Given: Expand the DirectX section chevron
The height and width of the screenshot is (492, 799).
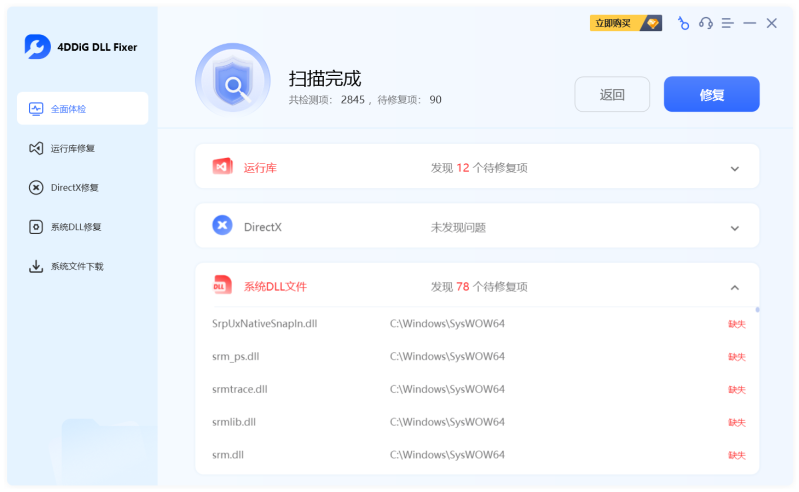Looking at the screenshot, I should click(x=735, y=228).
